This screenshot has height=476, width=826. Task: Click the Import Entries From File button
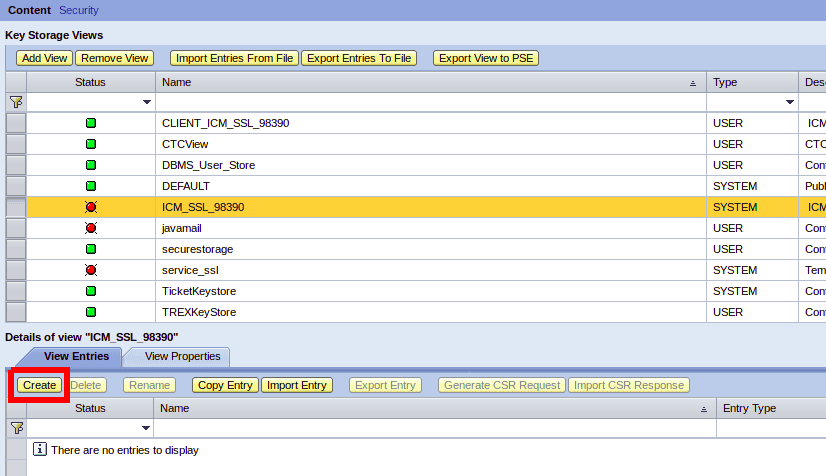pos(234,58)
